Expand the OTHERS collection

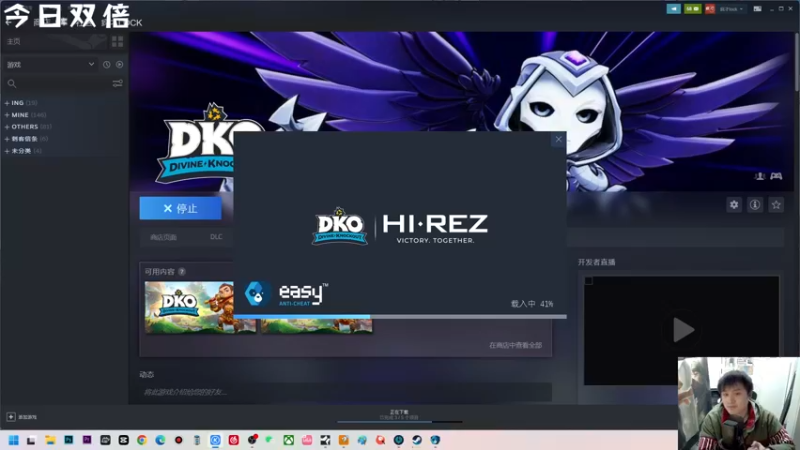(28, 127)
